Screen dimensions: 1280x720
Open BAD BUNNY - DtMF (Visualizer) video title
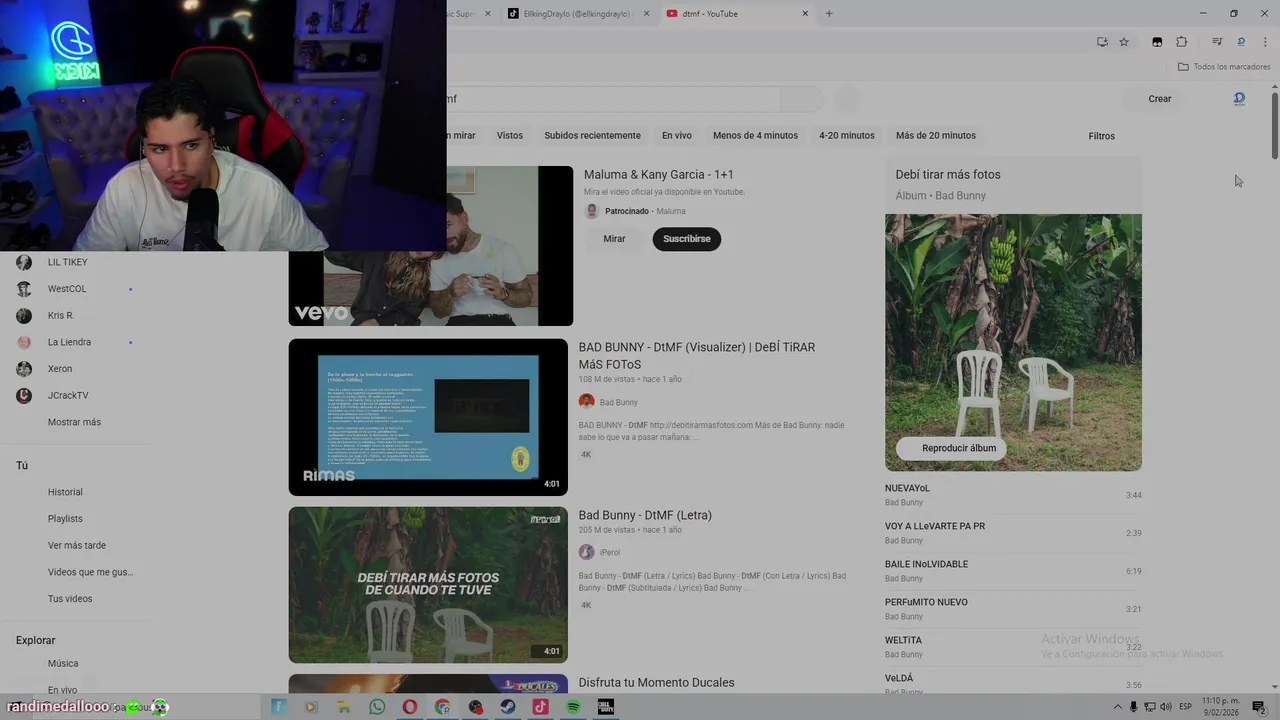(697, 355)
